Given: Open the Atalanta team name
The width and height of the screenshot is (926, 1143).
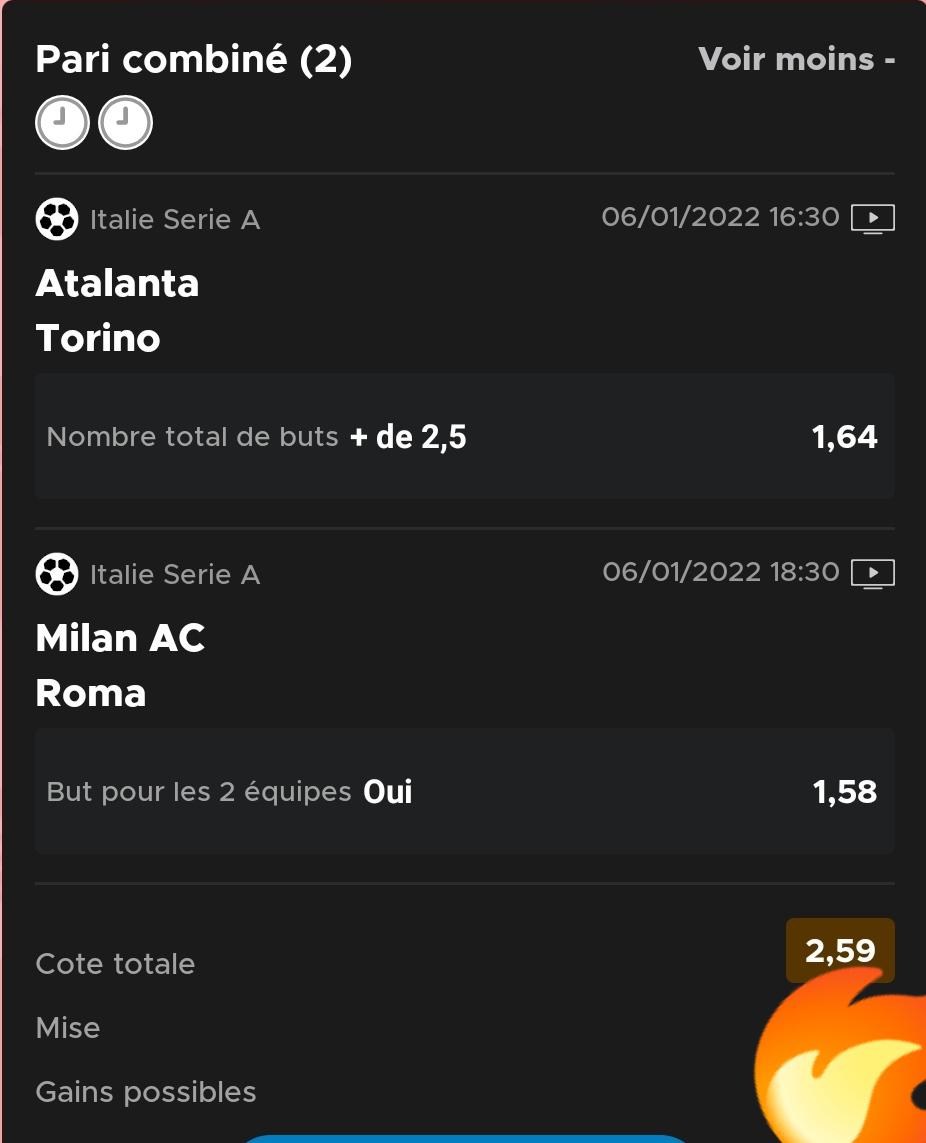Looking at the screenshot, I should (x=117, y=283).
